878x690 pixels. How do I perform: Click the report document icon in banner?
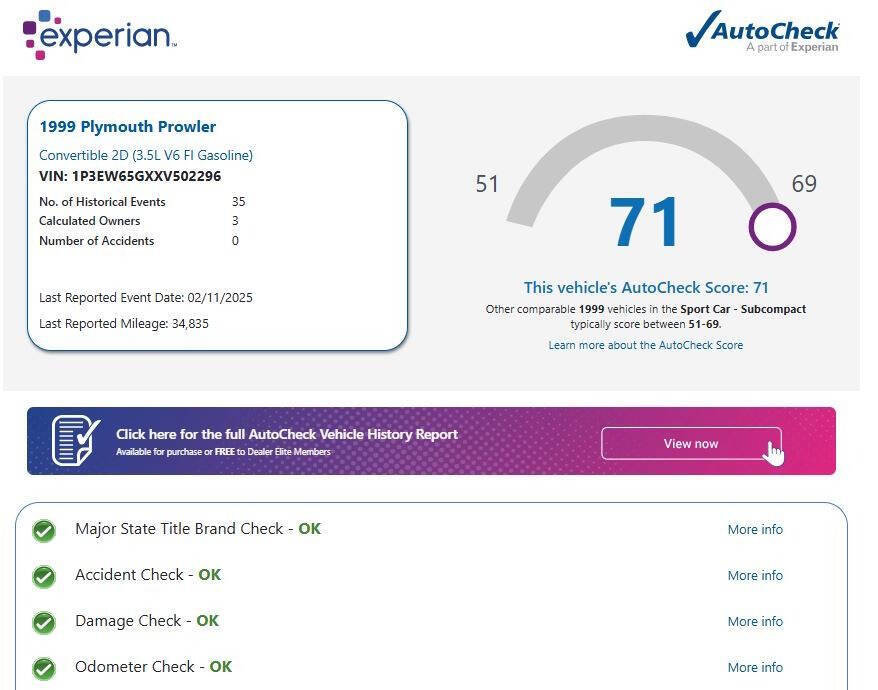75,441
